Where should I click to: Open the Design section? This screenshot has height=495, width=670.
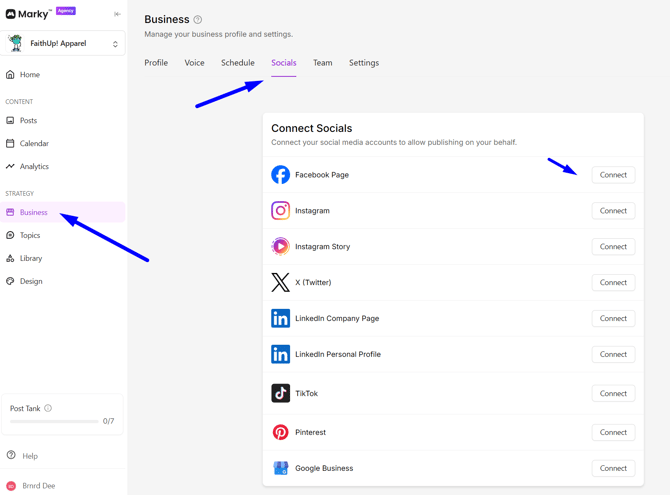[31, 282]
